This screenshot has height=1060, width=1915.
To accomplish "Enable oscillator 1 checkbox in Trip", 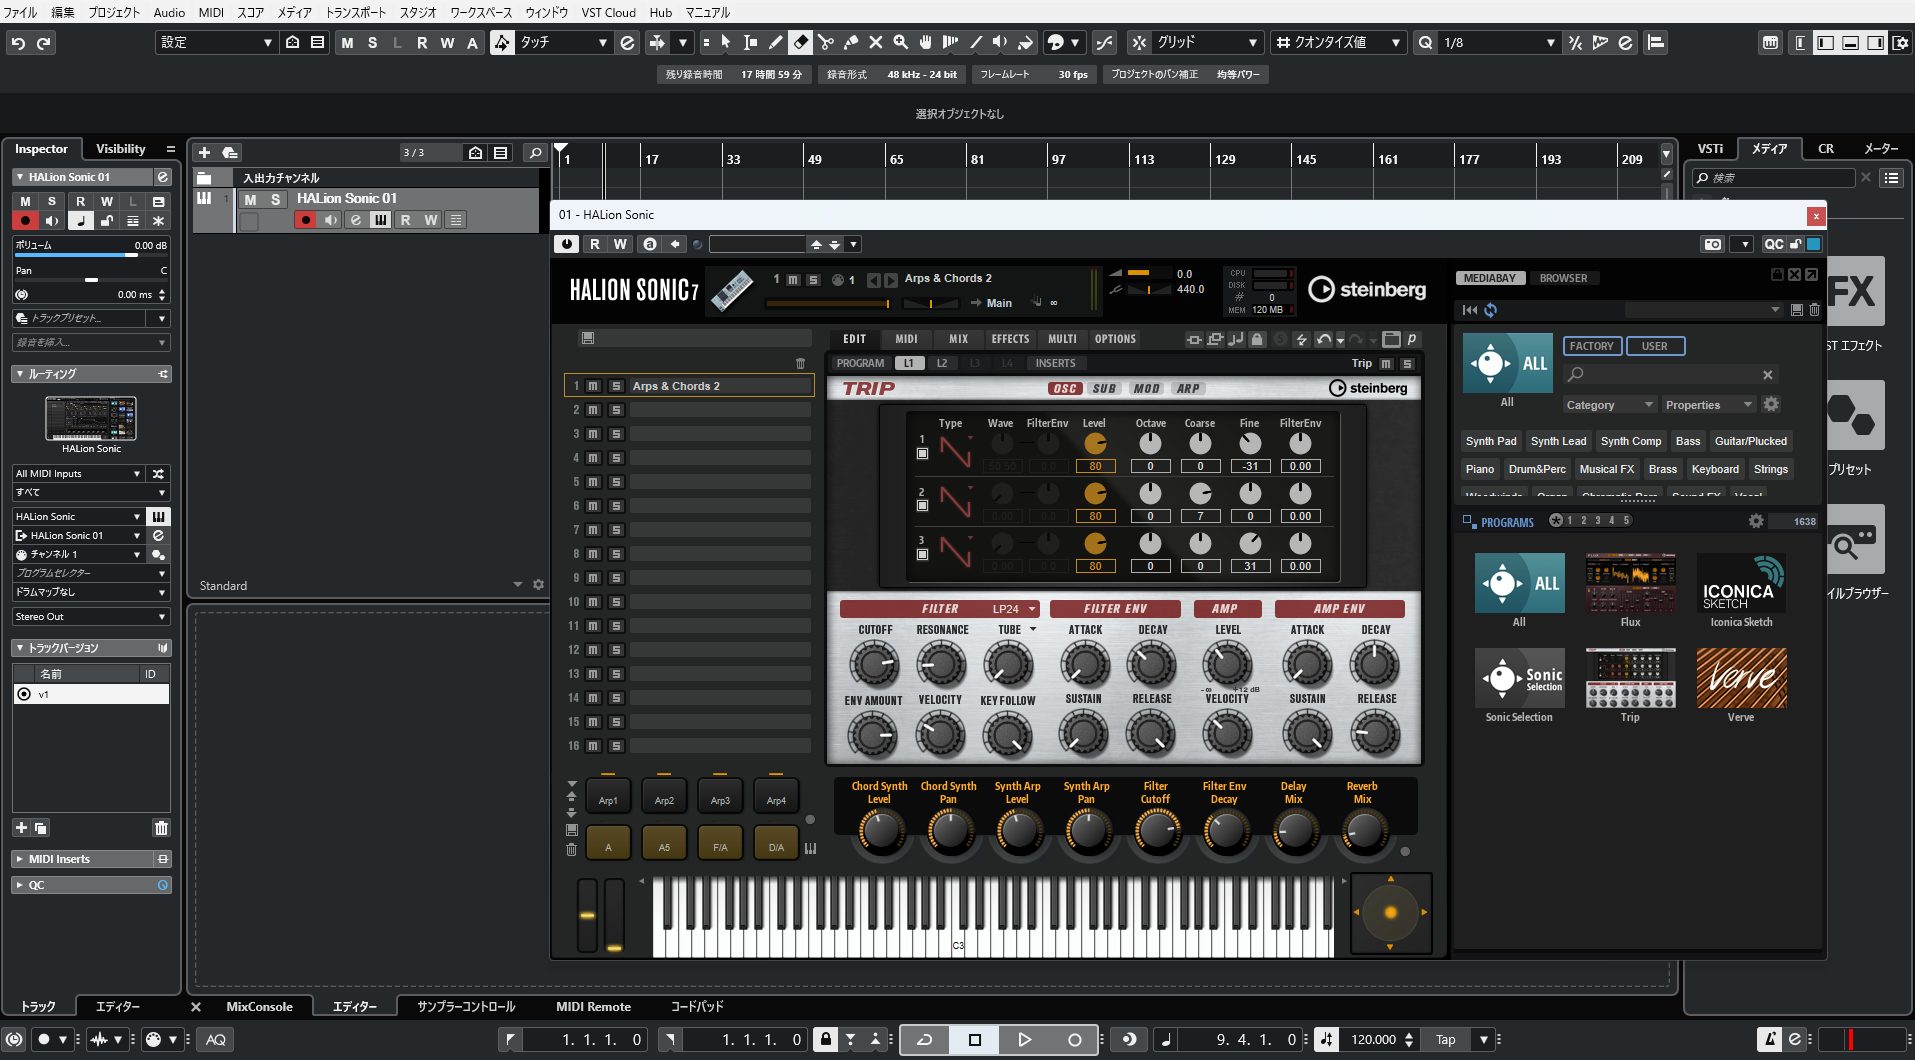I will pos(922,453).
